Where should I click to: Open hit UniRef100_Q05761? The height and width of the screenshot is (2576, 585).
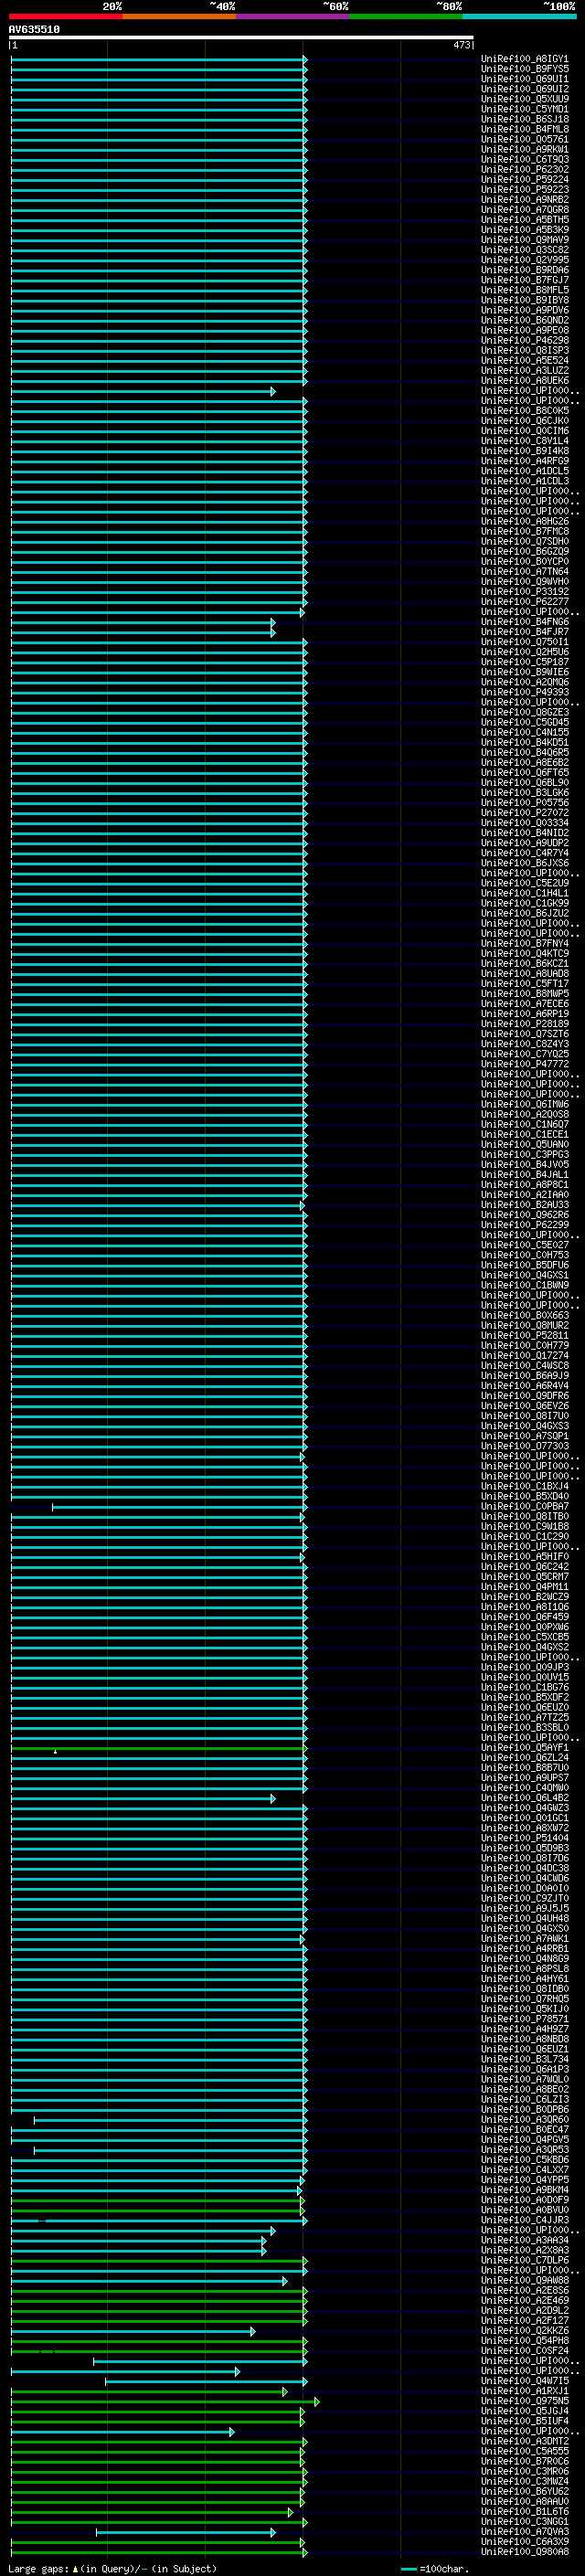coord(525,140)
